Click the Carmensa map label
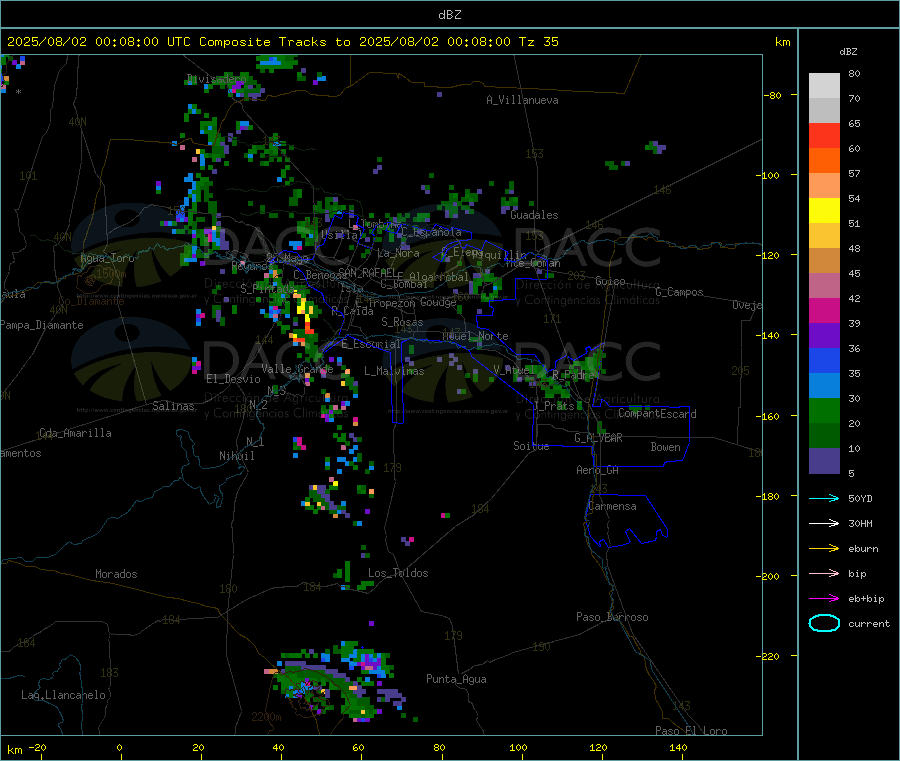 612,506
